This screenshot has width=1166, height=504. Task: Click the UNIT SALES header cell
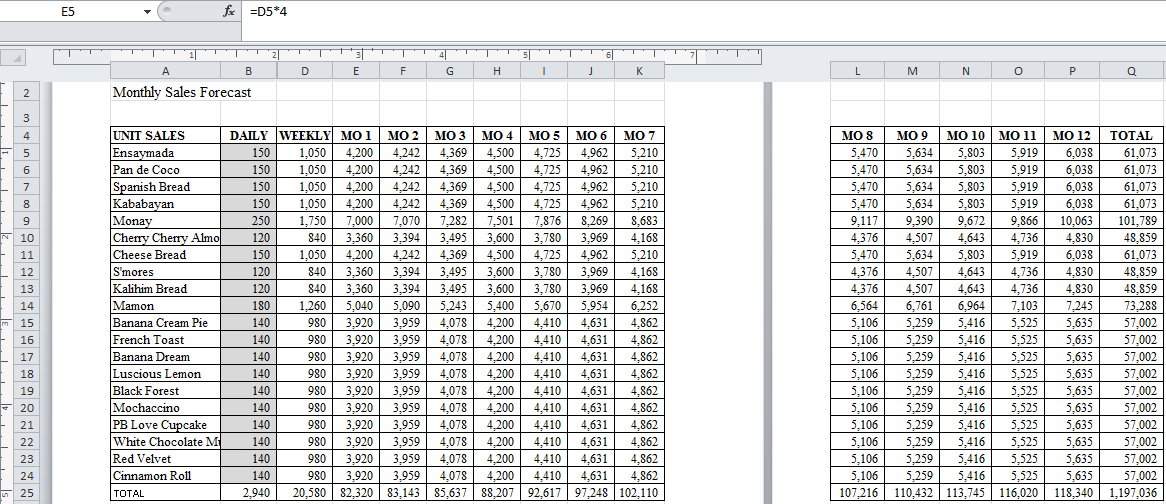165,136
